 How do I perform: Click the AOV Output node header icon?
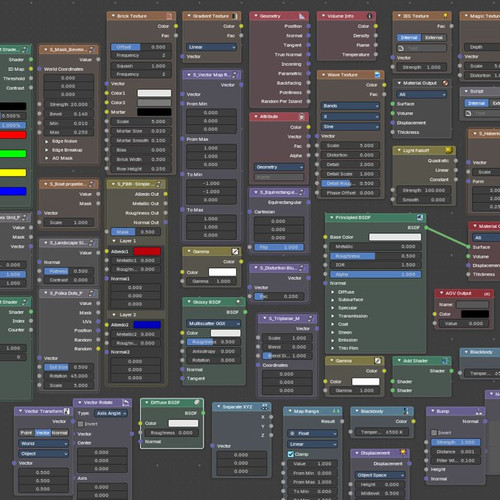pos(487,293)
